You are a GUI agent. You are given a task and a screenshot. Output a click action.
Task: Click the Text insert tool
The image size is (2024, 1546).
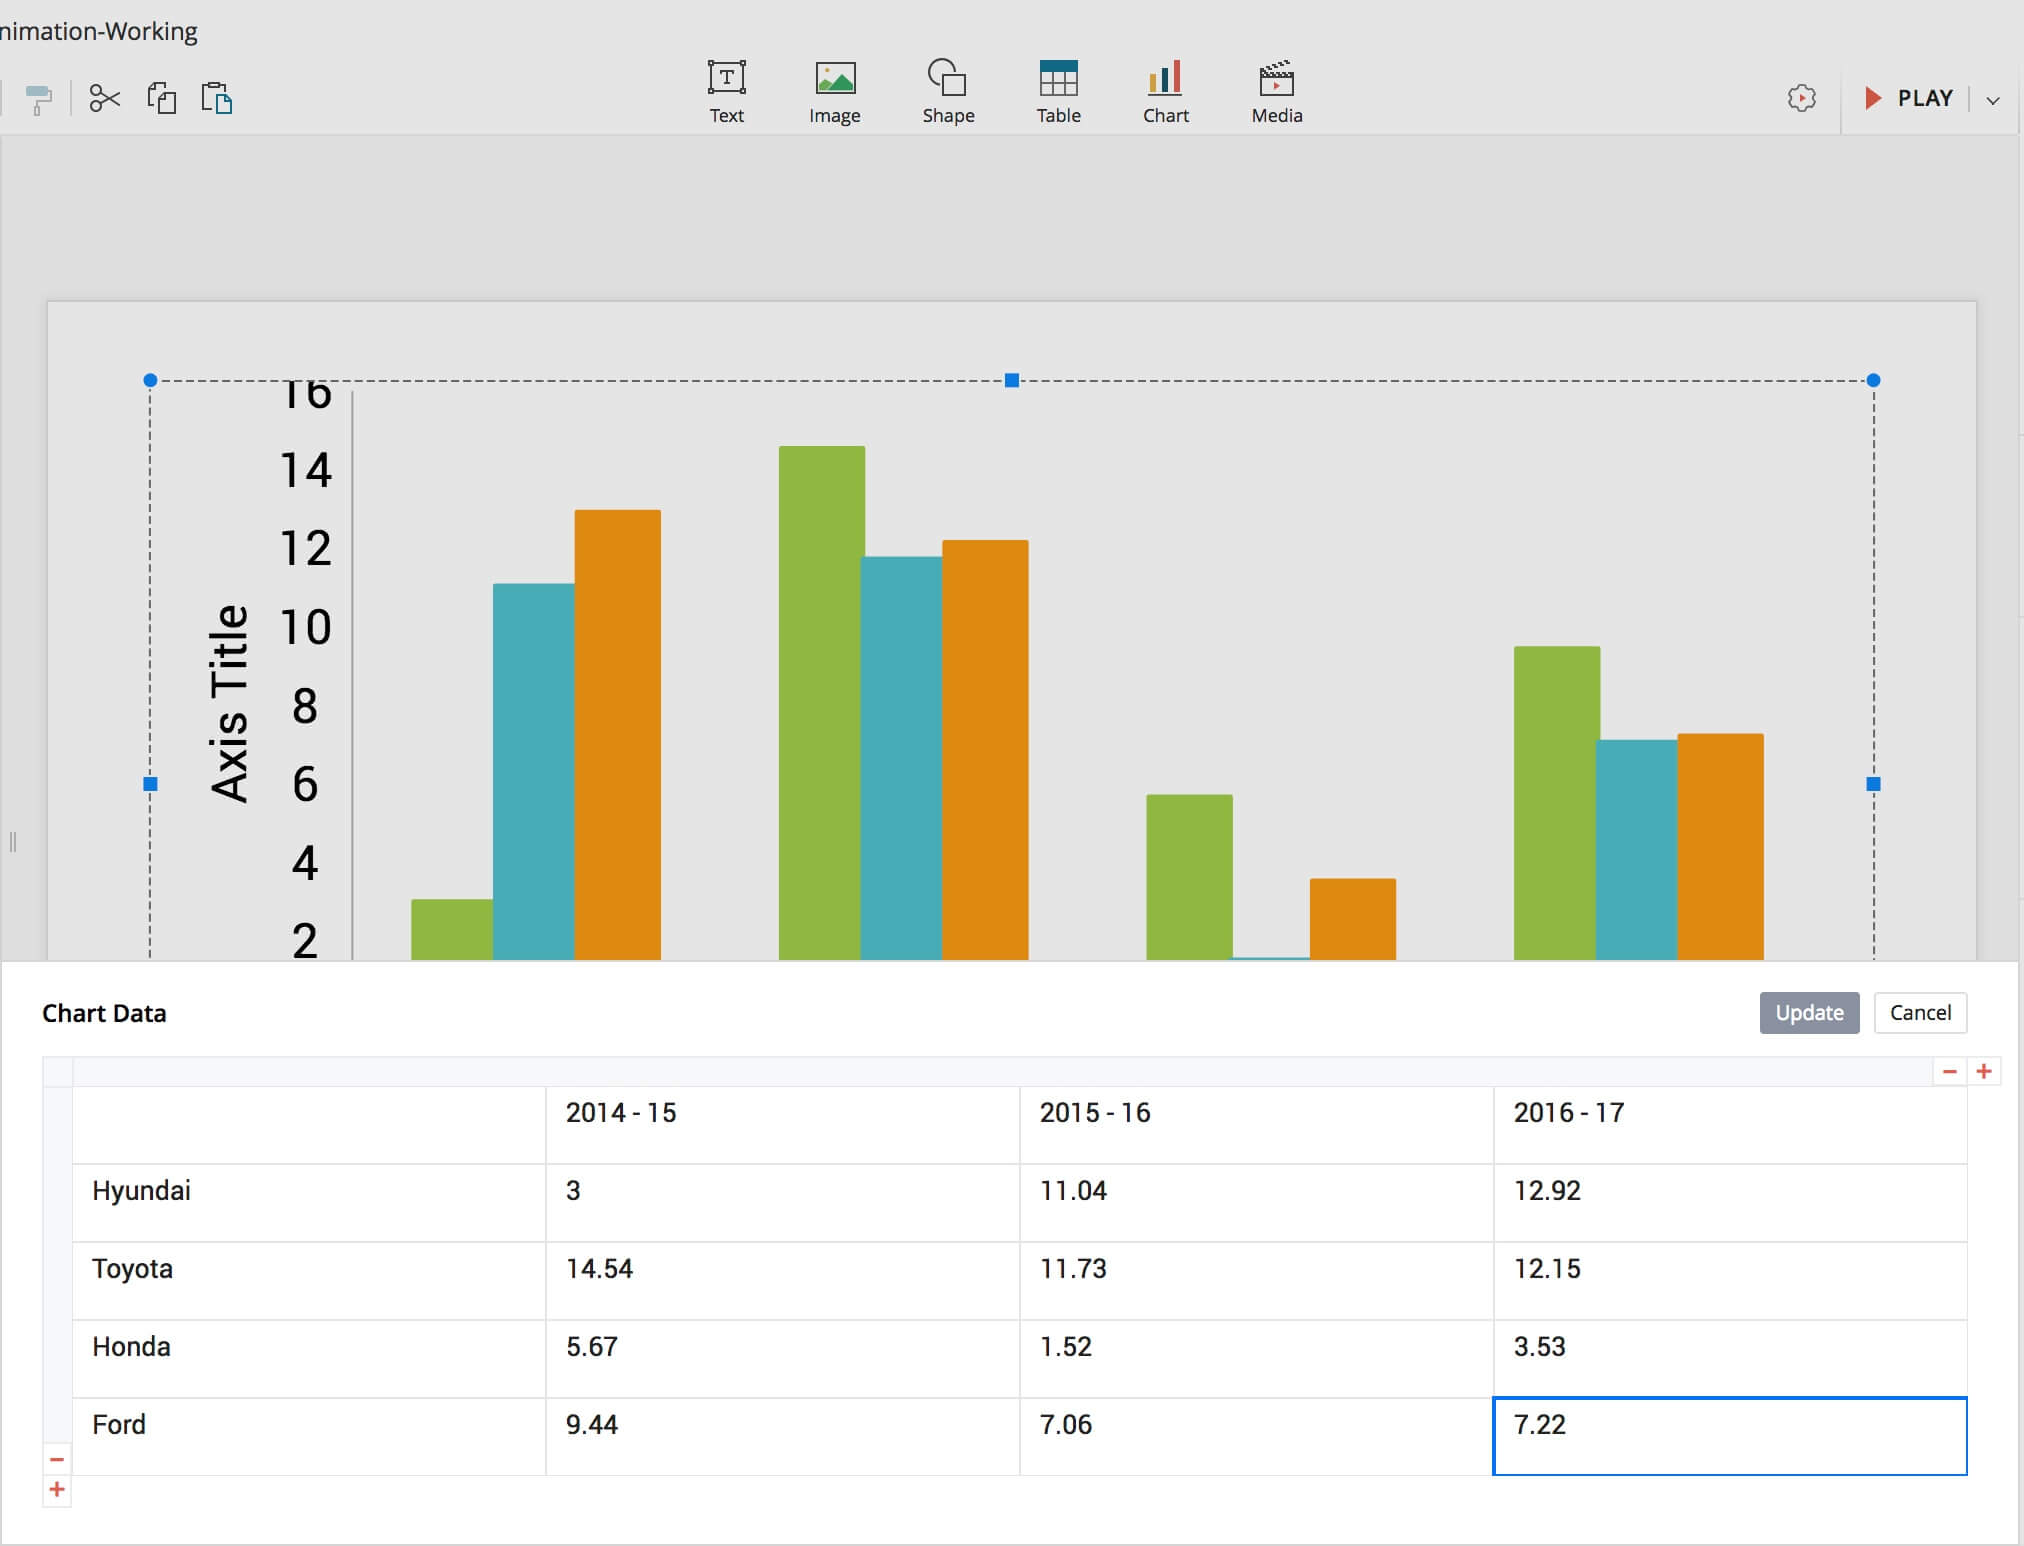(726, 92)
